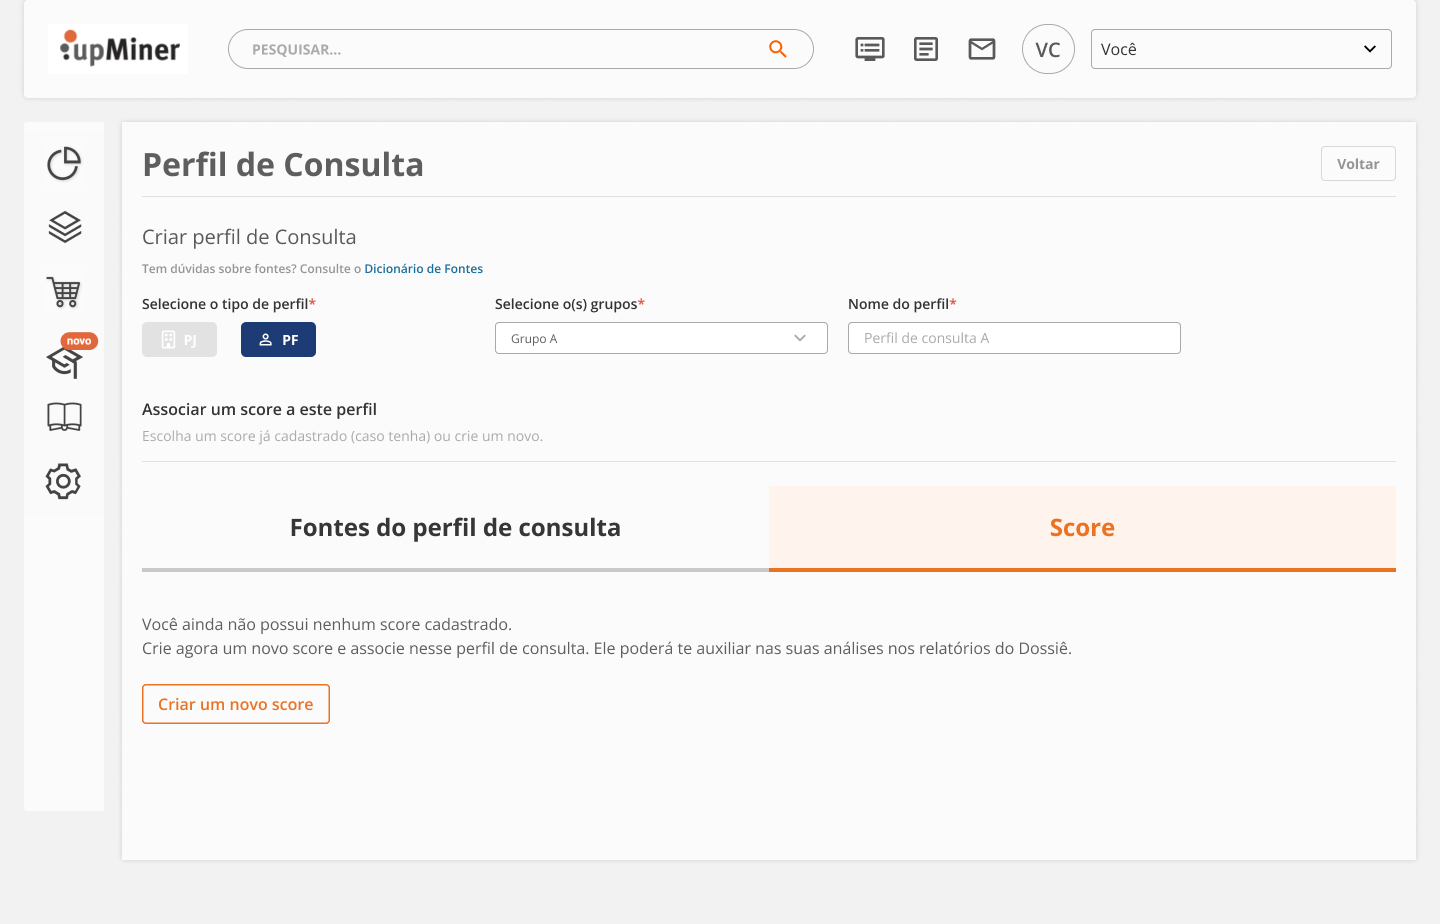The width and height of the screenshot is (1440, 924).
Task: Open the shopping cart sidebar icon
Action: 64,292
